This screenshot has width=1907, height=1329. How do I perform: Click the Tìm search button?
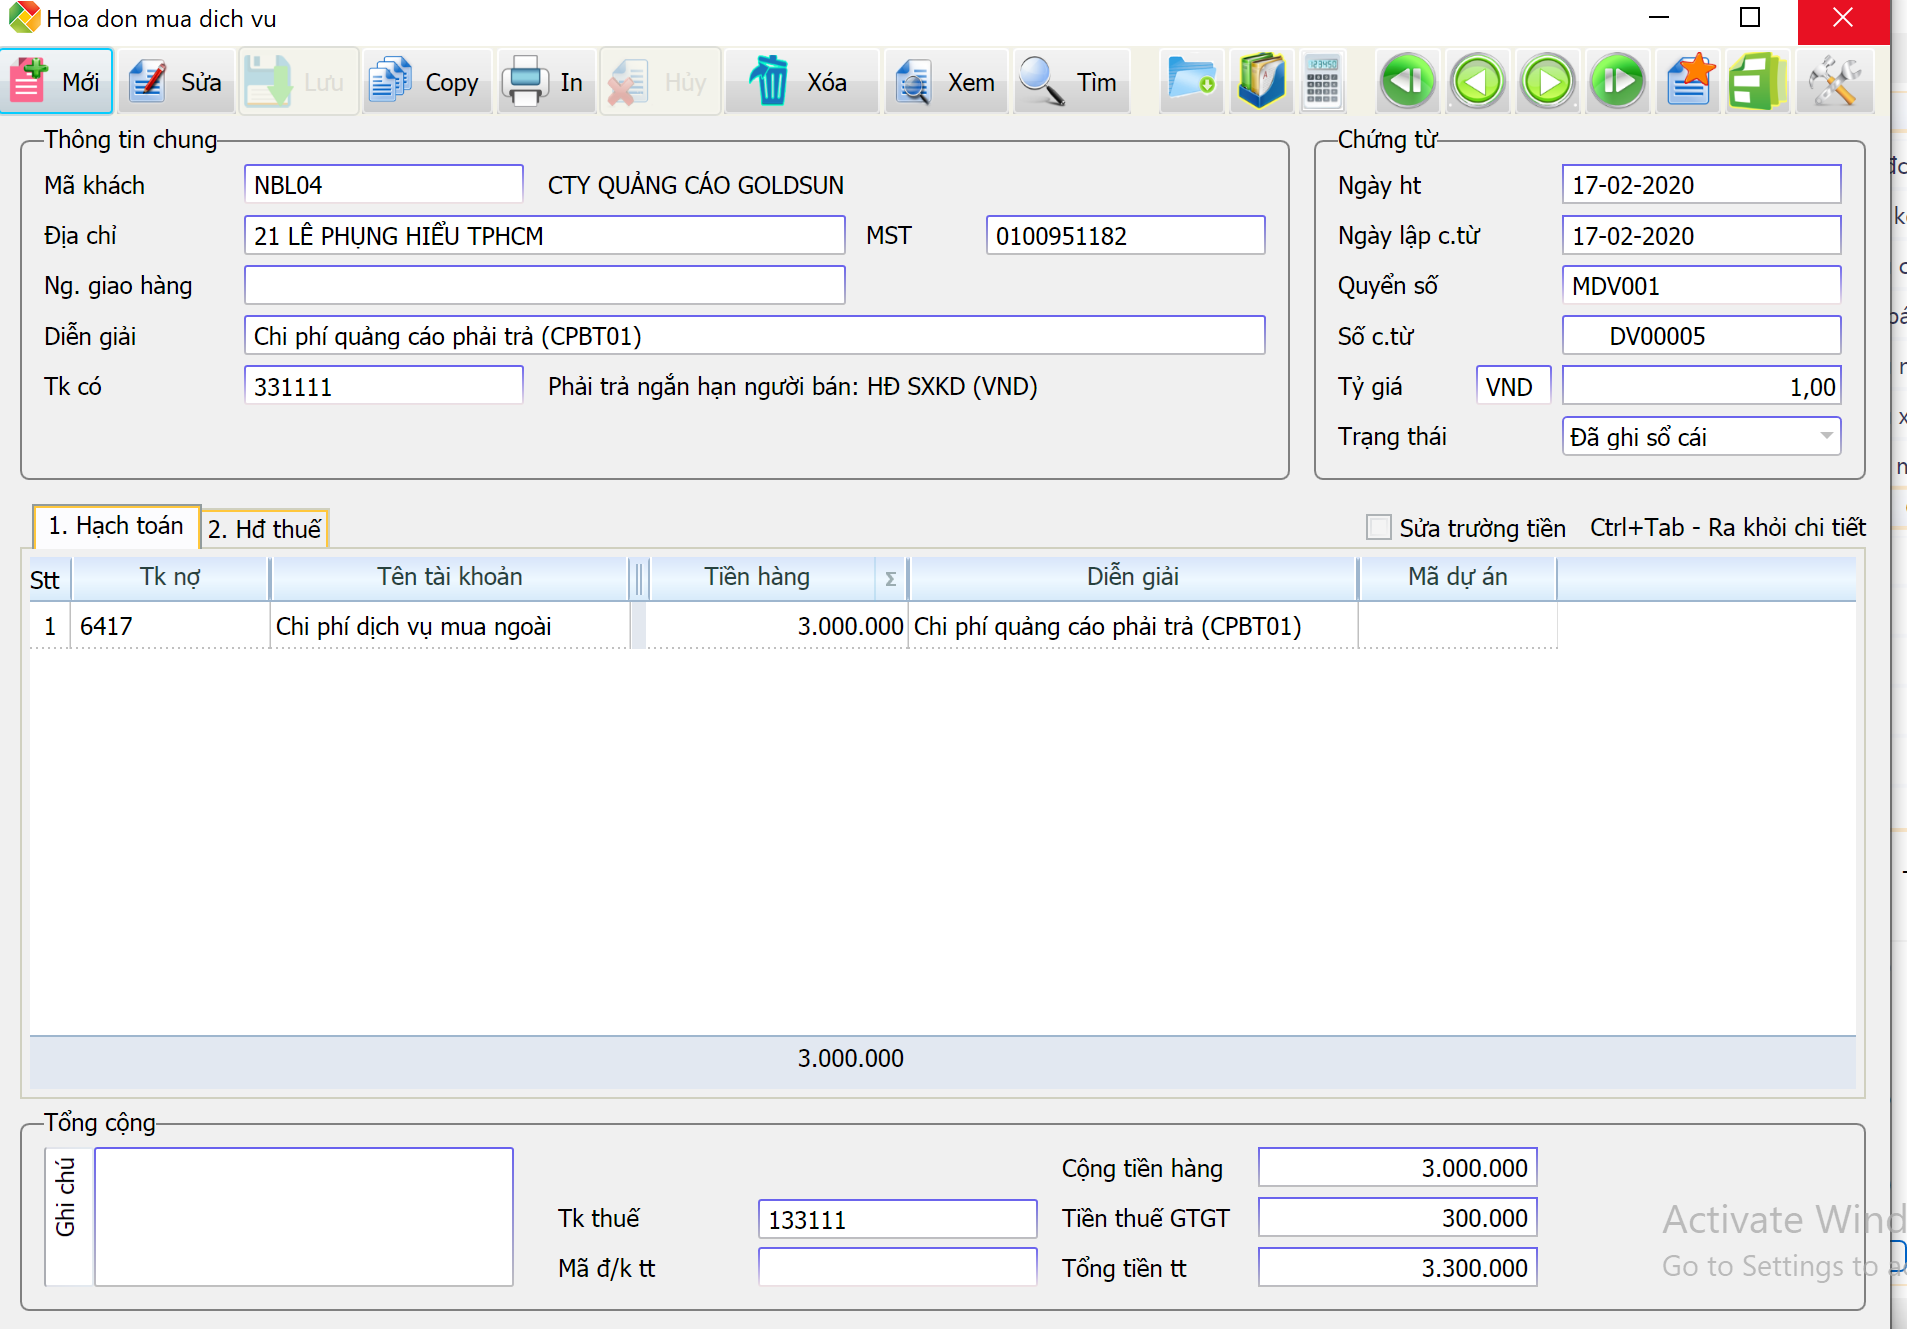coord(1070,82)
